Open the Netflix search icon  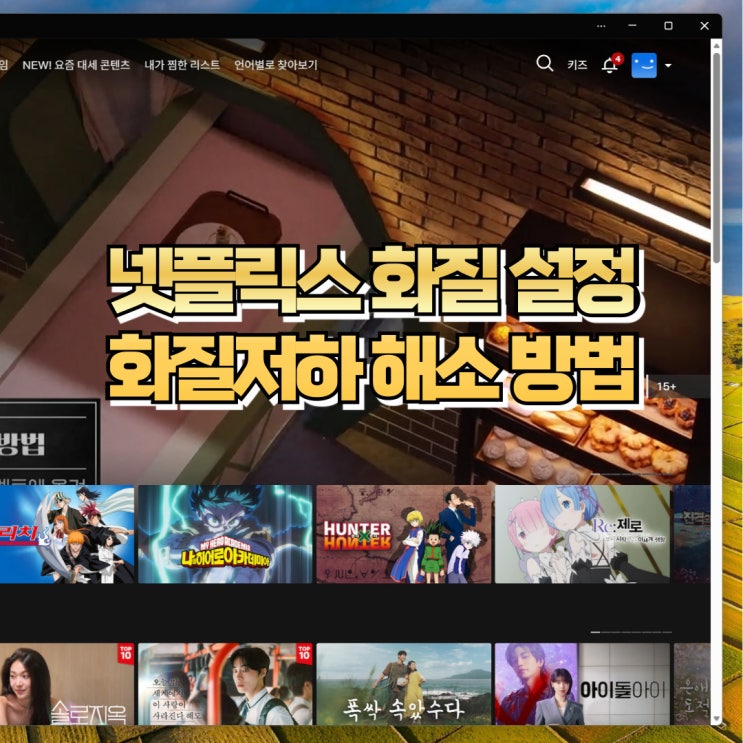544,63
